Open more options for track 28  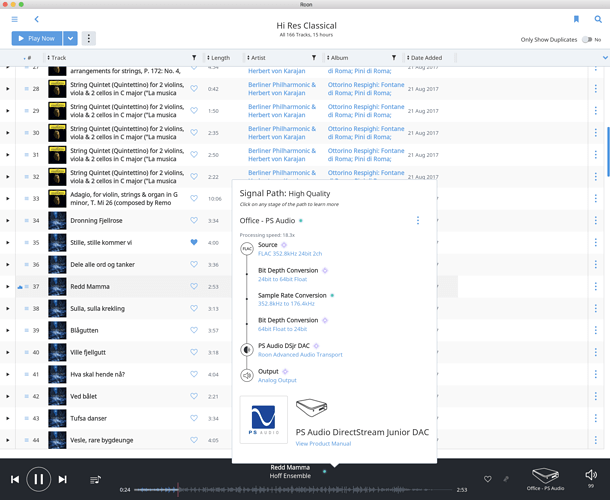[596, 89]
